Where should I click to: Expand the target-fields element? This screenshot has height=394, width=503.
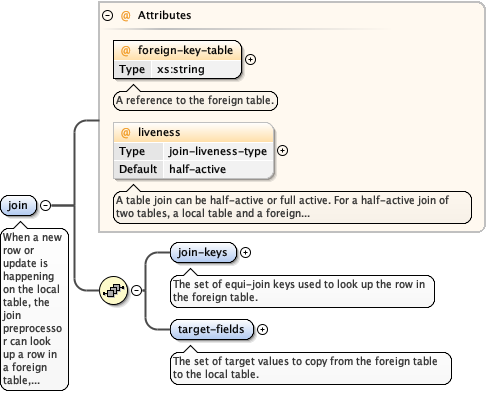click(x=263, y=329)
